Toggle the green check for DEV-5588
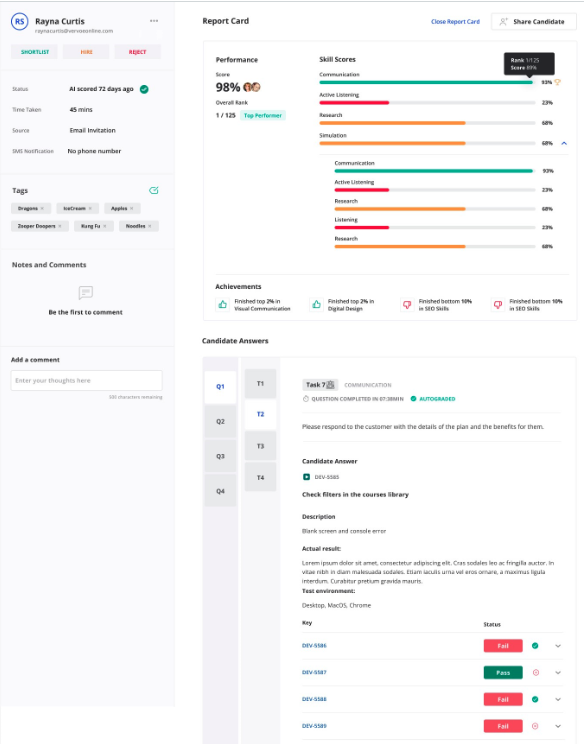The height and width of the screenshot is (744, 584). pyautogui.click(x=535, y=699)
